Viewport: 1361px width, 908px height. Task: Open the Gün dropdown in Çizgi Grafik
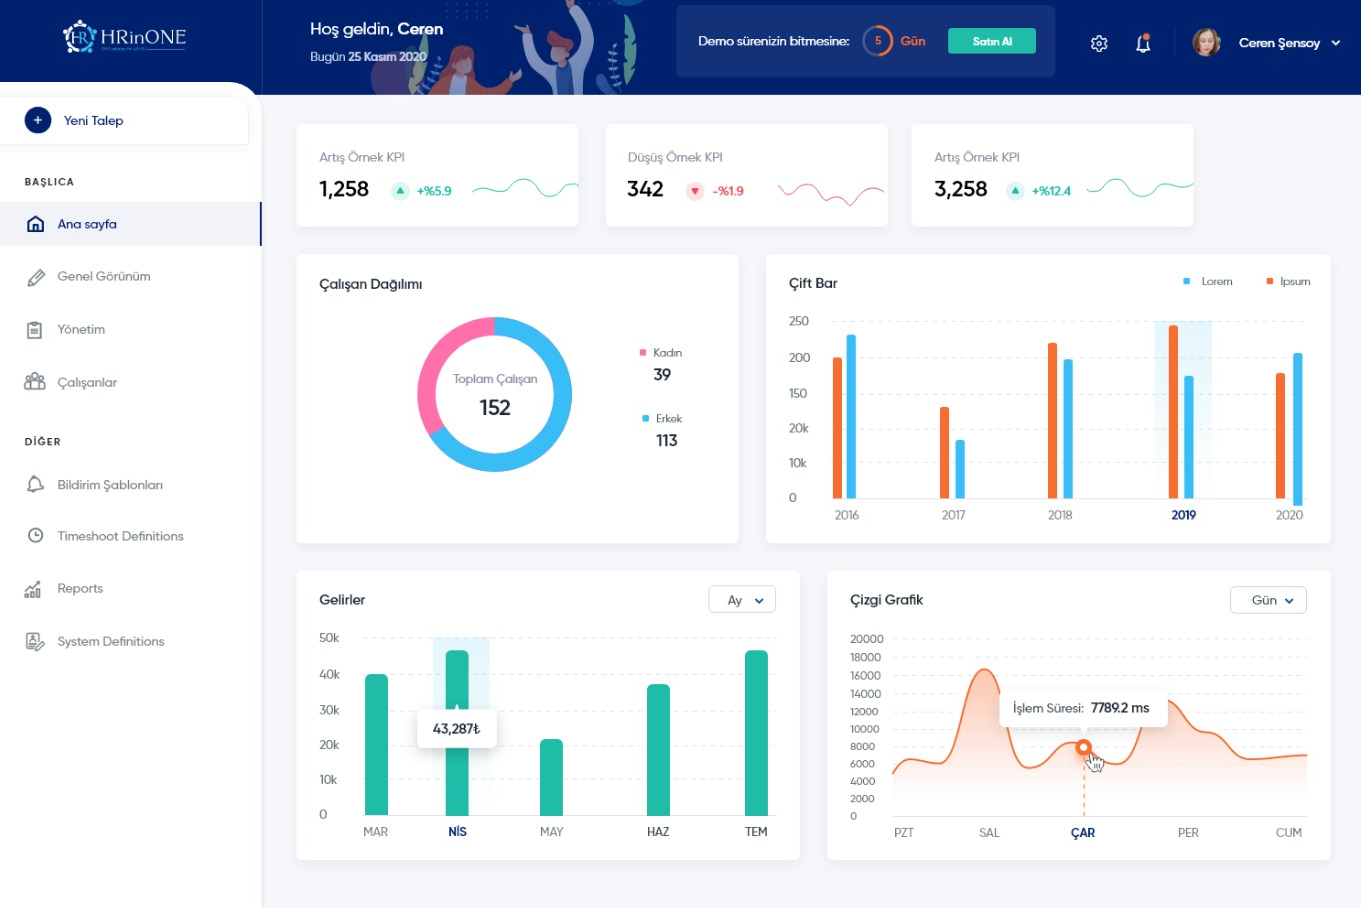pos(1268,600)
